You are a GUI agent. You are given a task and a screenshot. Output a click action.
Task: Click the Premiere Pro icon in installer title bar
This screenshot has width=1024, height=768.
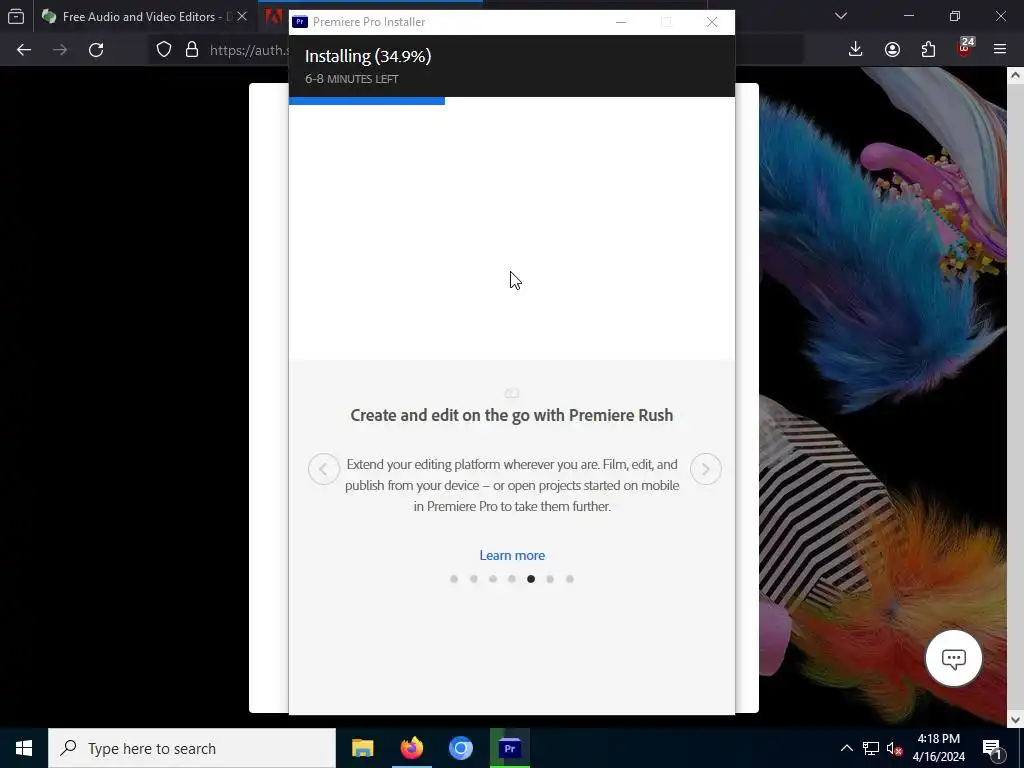pyautogui.click(x=300, y=22)
